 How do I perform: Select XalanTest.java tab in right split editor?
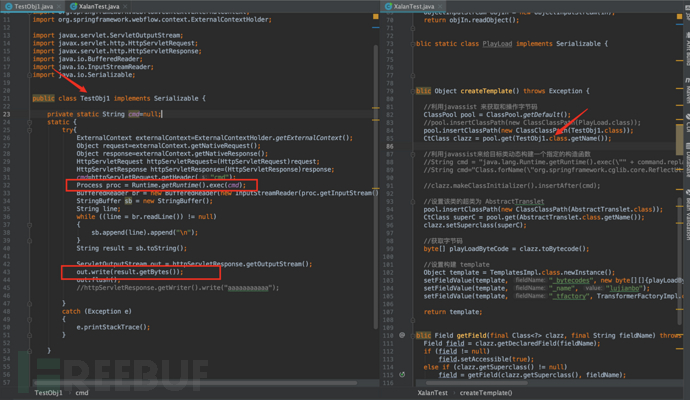click(414, 6)
